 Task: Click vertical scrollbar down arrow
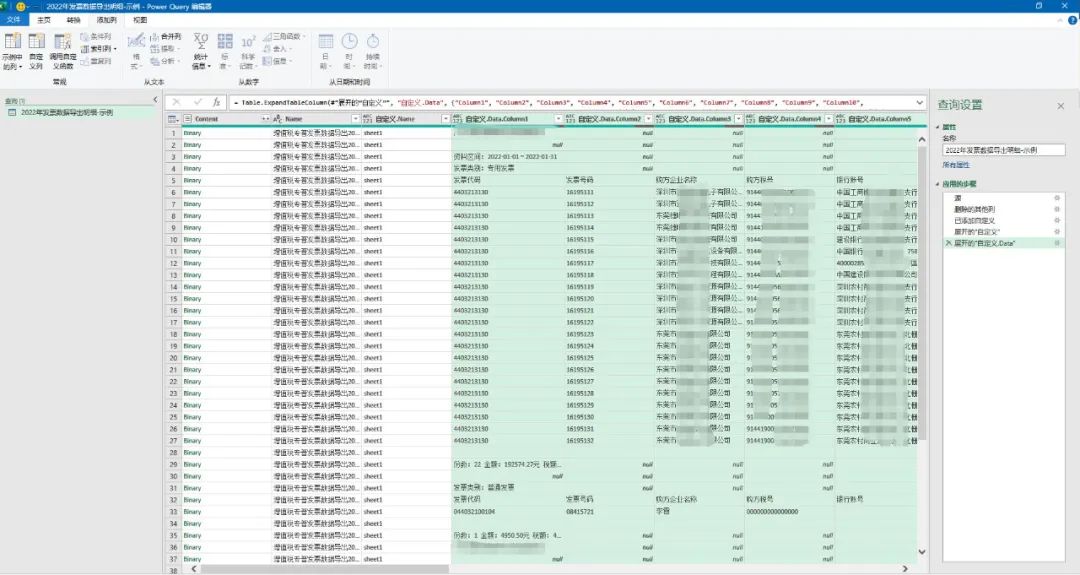coord(922,552)
